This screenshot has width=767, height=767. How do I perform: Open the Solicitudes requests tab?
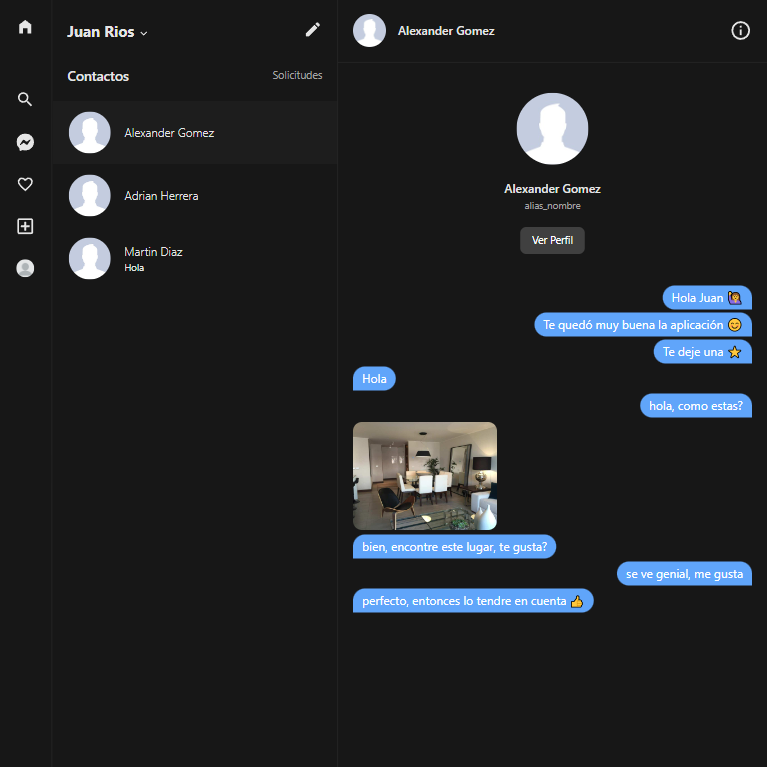point(297,76)
